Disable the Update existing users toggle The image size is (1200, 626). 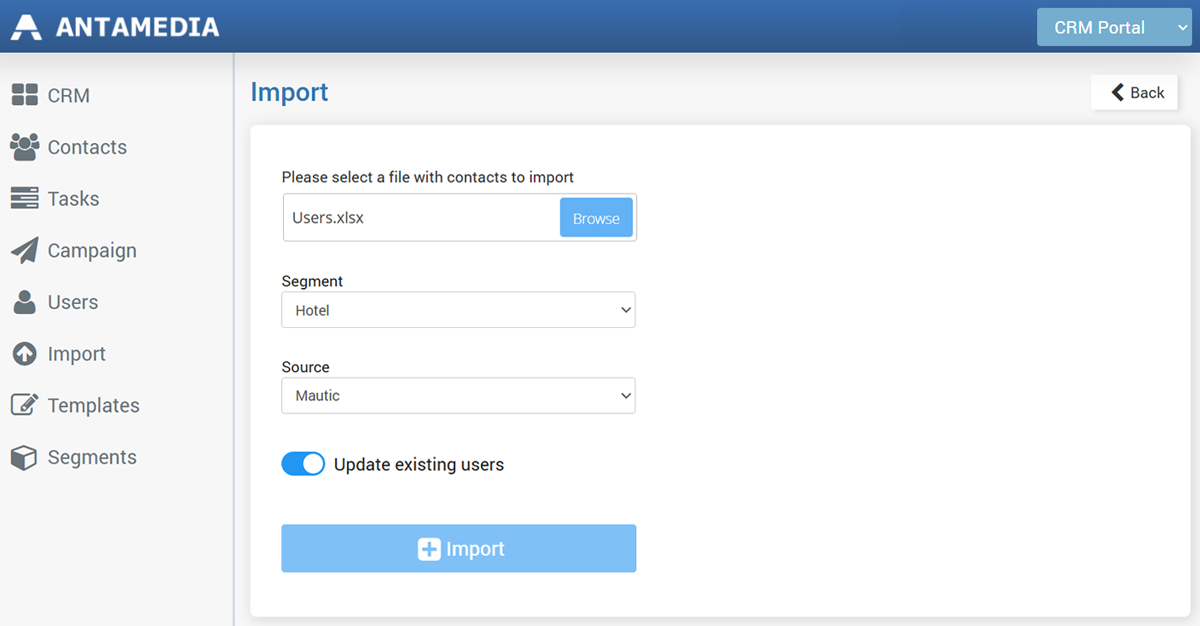(303, 464)
